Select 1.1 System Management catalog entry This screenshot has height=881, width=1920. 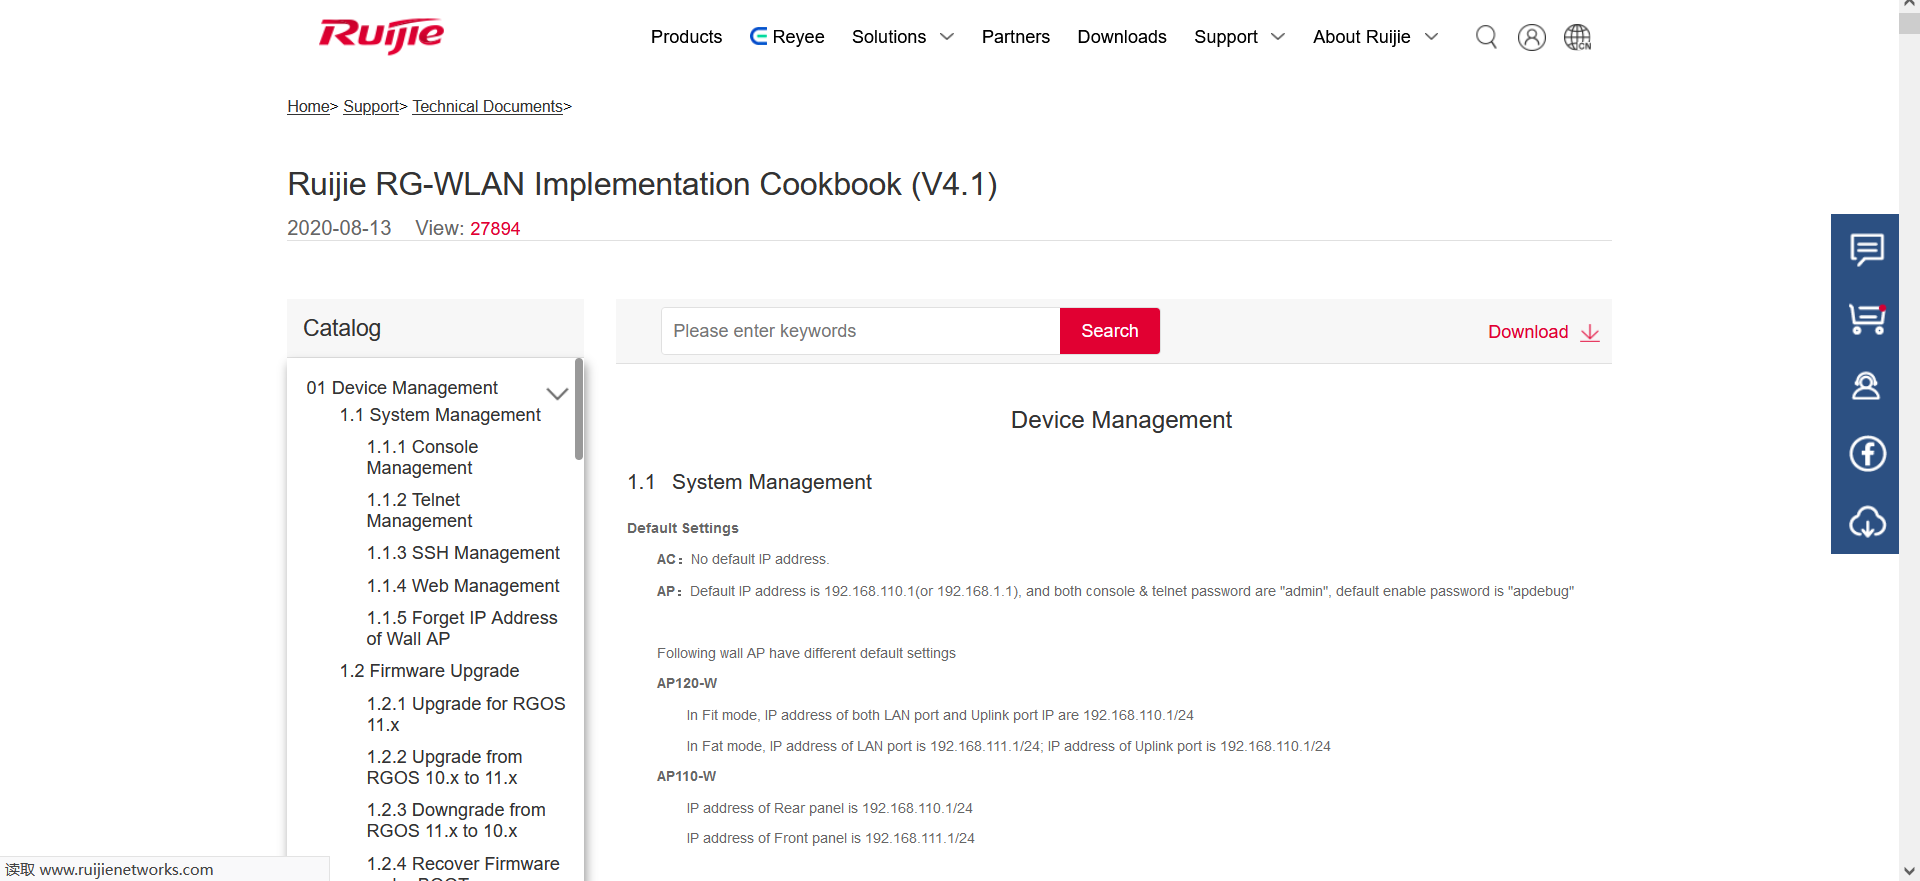point(440,415)
